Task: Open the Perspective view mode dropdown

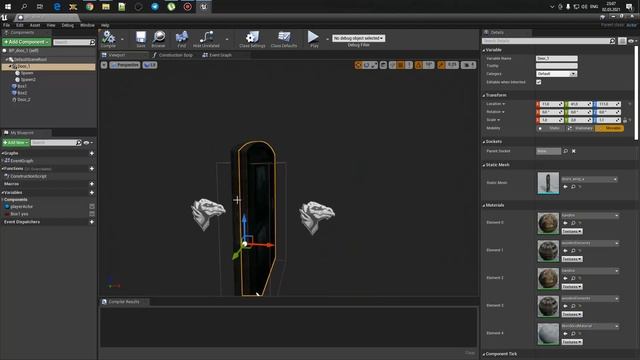Action: point(125,65)
